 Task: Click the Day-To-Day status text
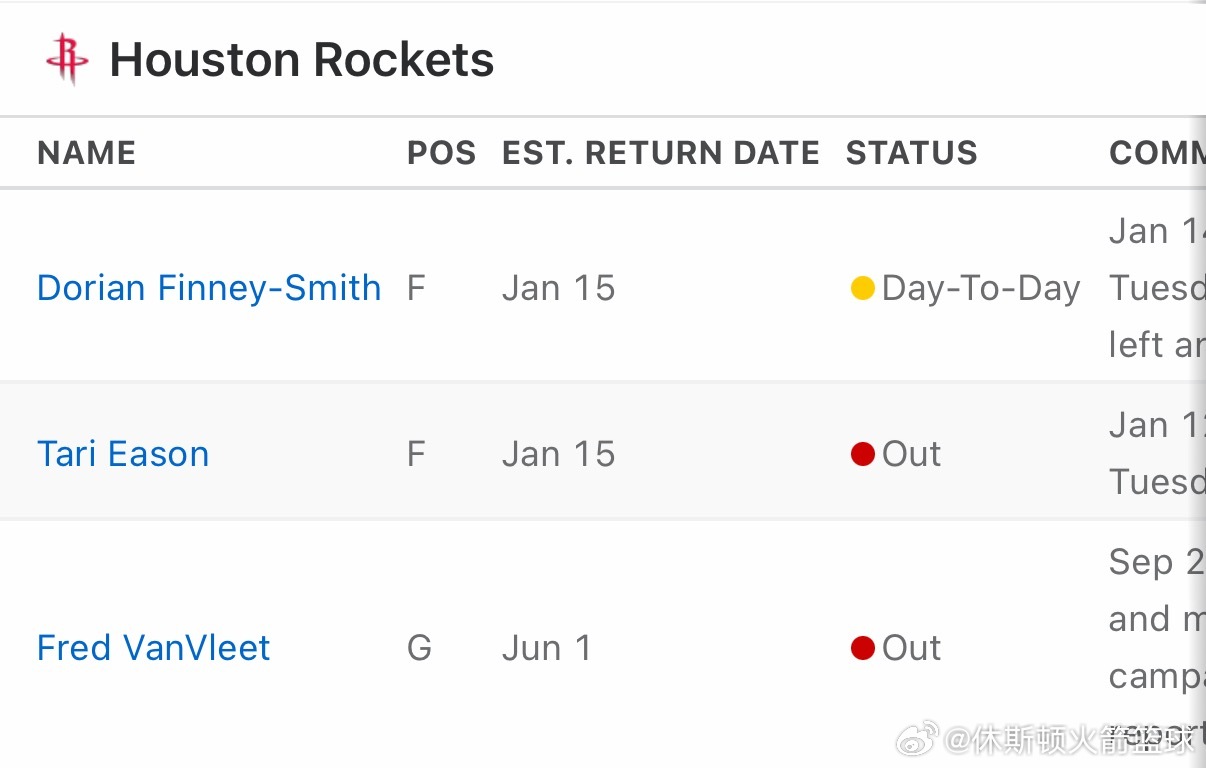coord(981,288)
